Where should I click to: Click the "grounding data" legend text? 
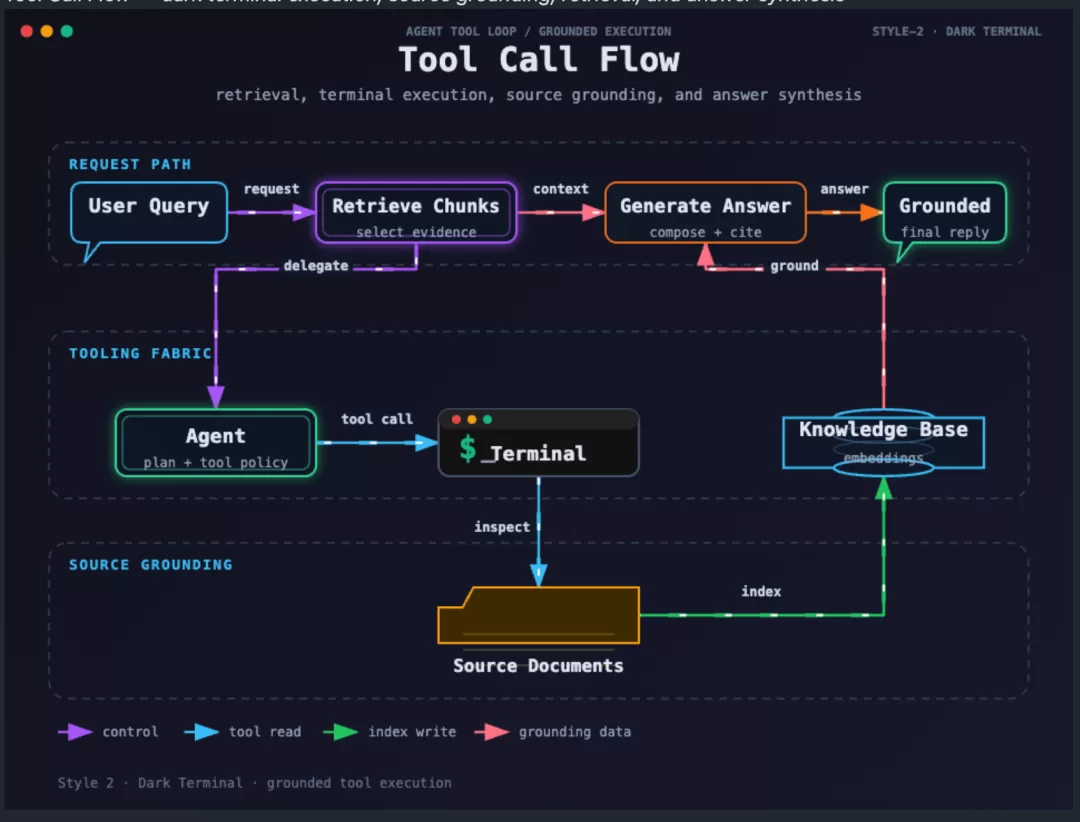point(575,732)
